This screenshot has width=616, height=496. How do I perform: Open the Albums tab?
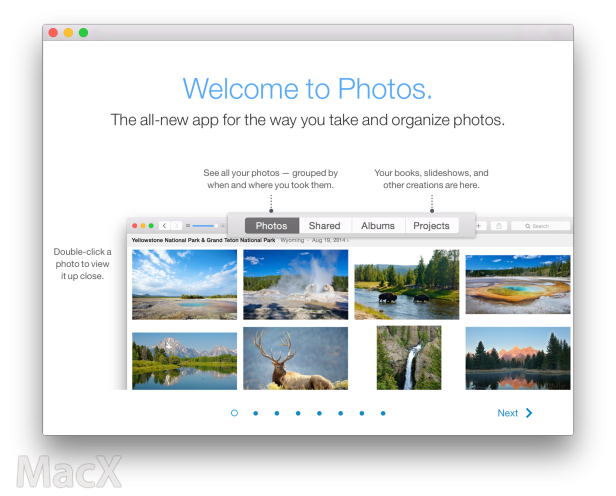tap(378, 226)
